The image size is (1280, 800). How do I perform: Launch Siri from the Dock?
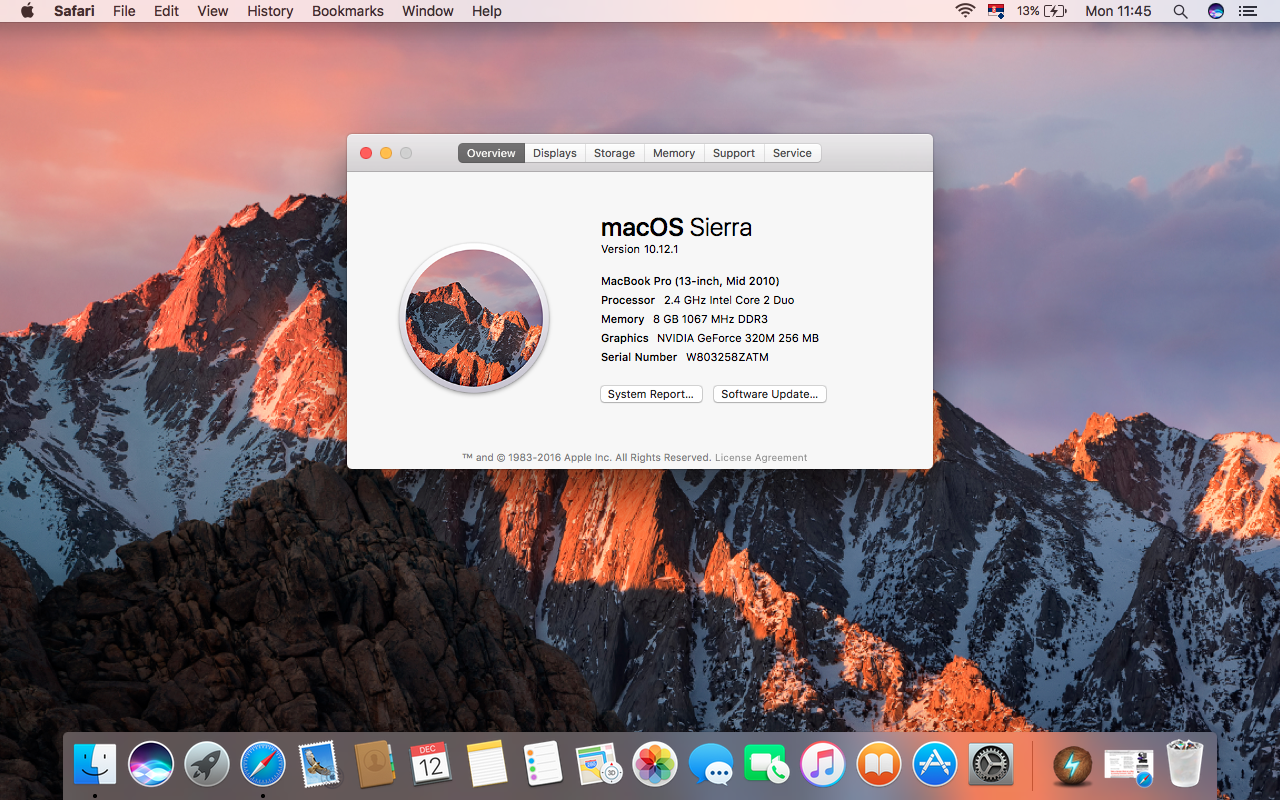click(x=151, y=765)
